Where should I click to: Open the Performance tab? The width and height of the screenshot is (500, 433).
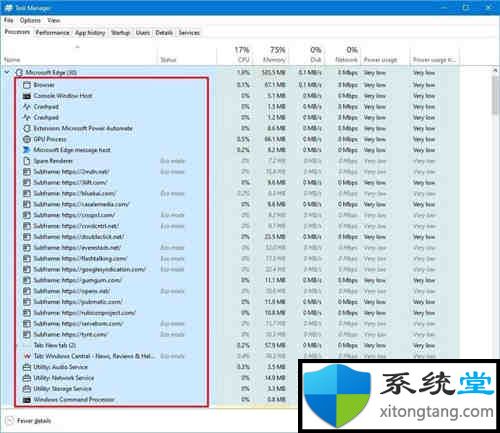53,33
